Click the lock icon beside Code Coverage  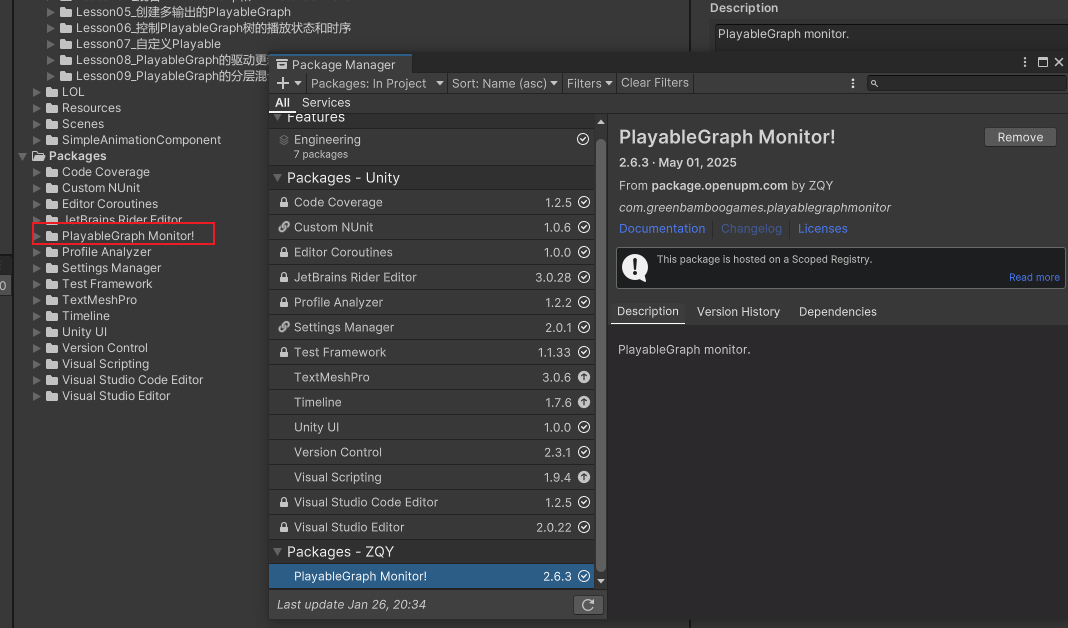(284, 202)
